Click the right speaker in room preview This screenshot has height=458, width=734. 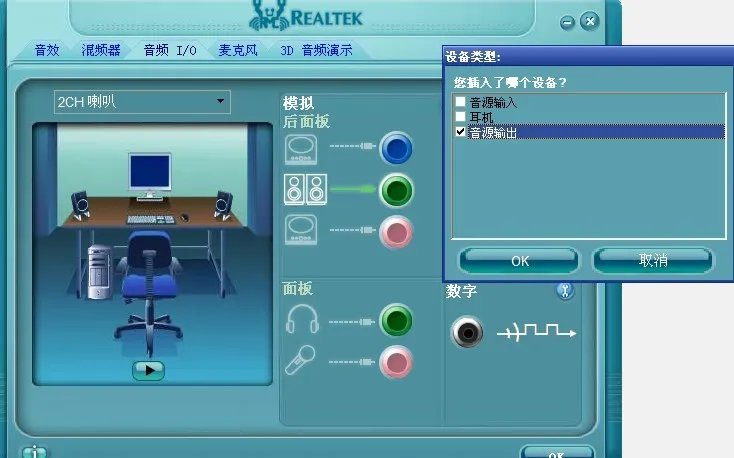coord(223,205)
